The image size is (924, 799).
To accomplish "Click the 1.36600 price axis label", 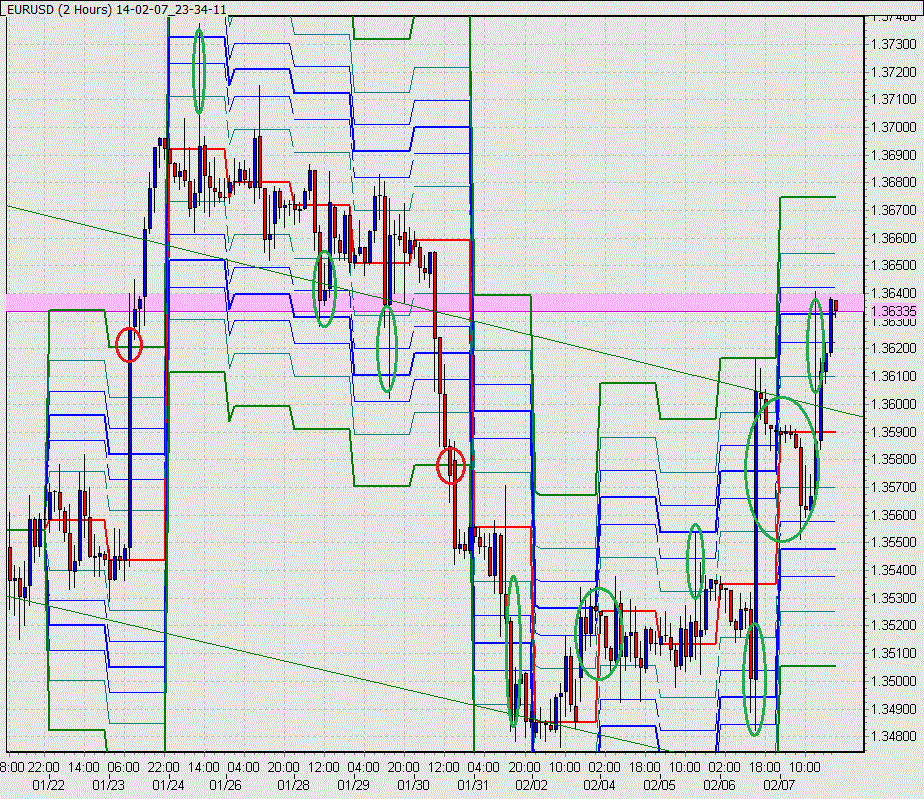I will (x=893, y=238).
